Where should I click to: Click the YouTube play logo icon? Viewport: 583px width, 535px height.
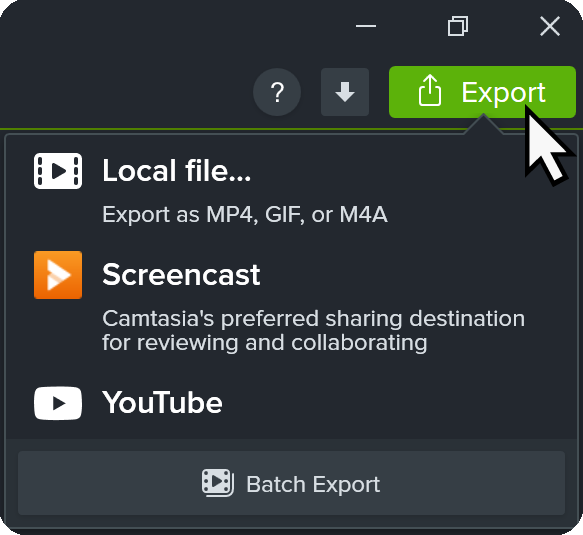click(x=58, y=403)
